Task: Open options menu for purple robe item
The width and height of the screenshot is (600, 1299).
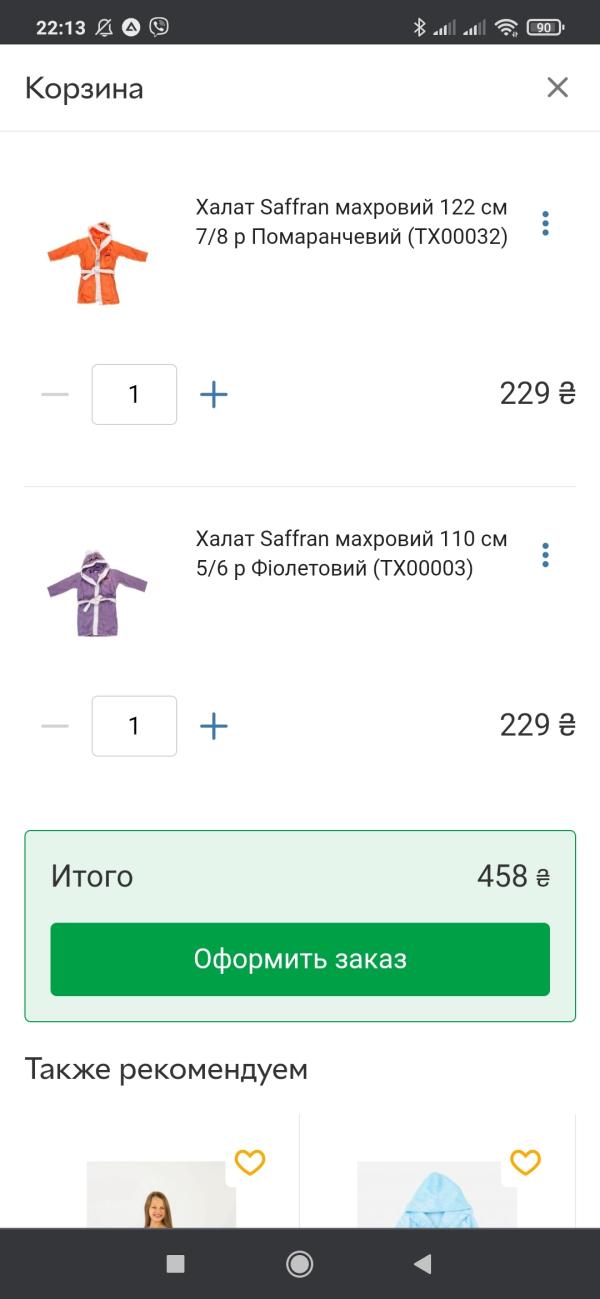Action: coord(545,555)
